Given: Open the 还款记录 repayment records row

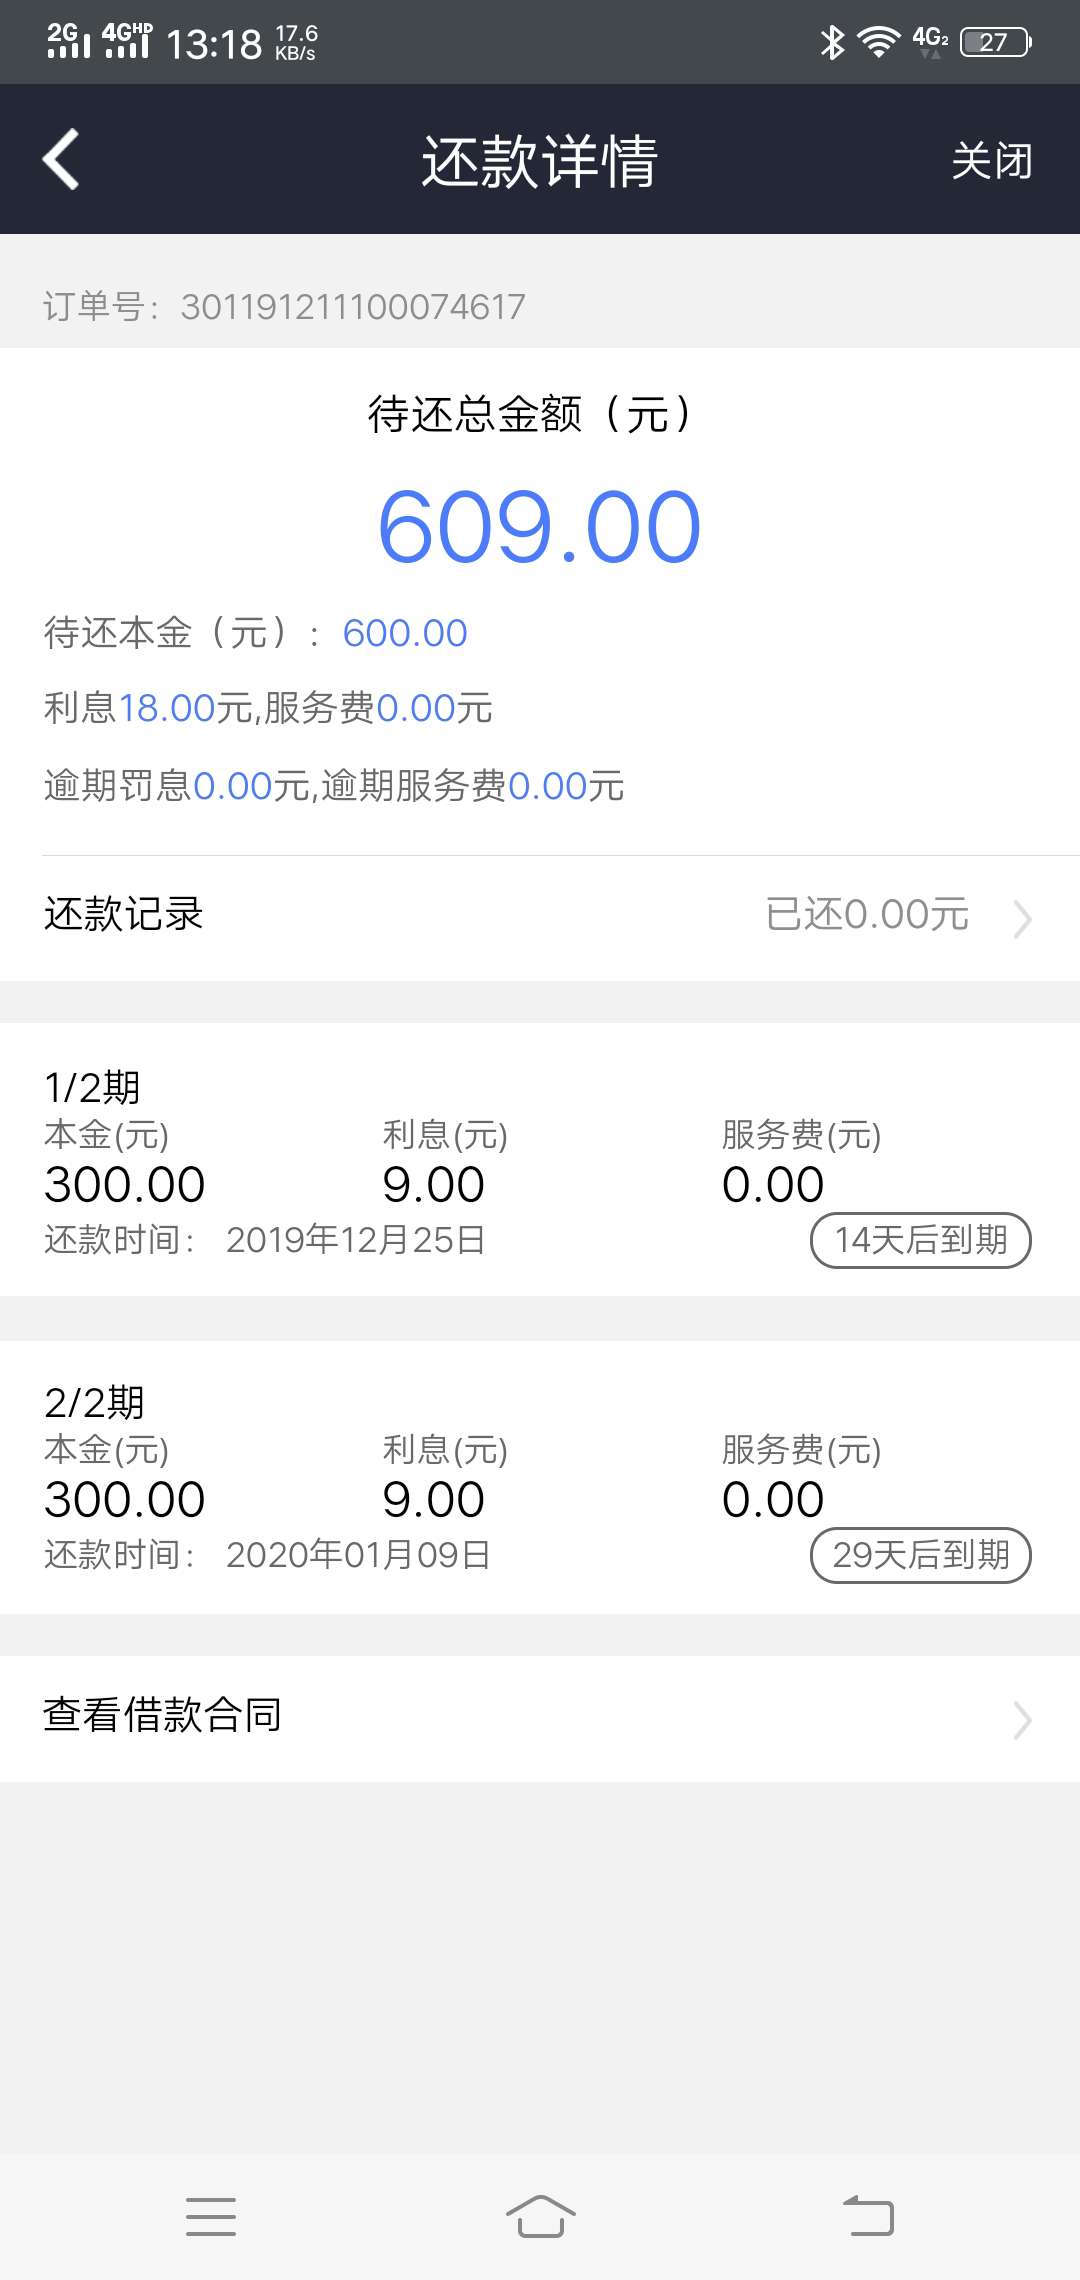Looking at the screenshot, I should click(540, 916).
